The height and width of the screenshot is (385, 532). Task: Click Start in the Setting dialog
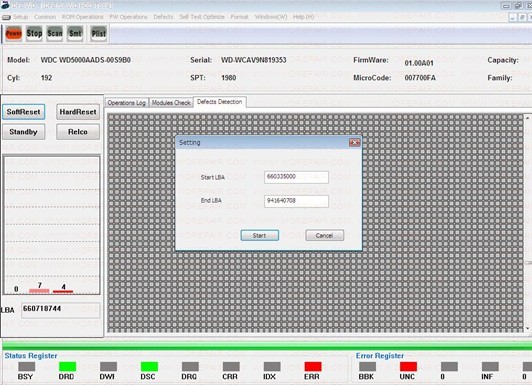(260, 235)
